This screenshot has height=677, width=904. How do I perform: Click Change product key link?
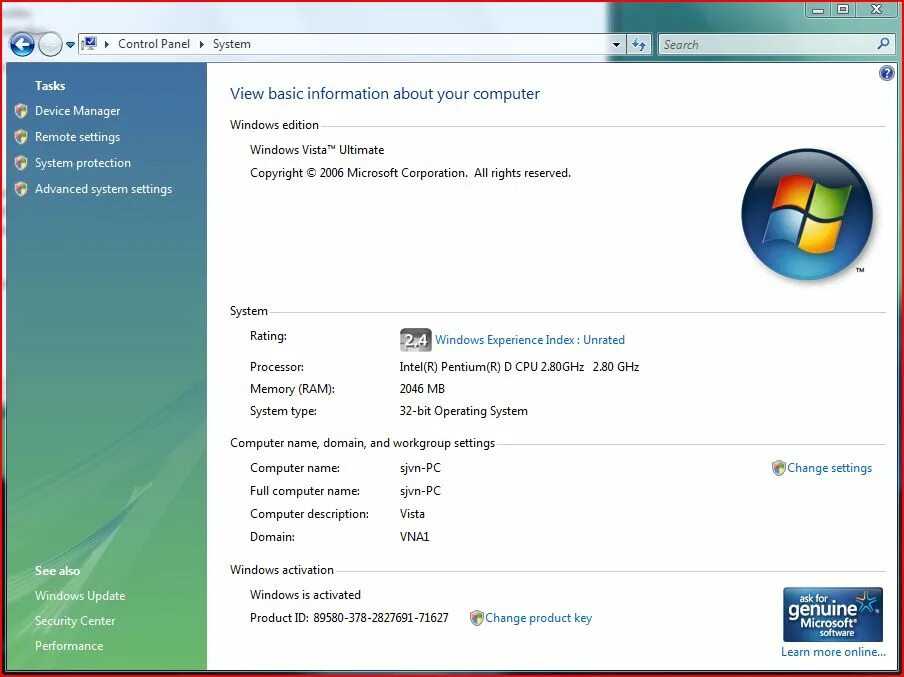[x=538, y=618]
